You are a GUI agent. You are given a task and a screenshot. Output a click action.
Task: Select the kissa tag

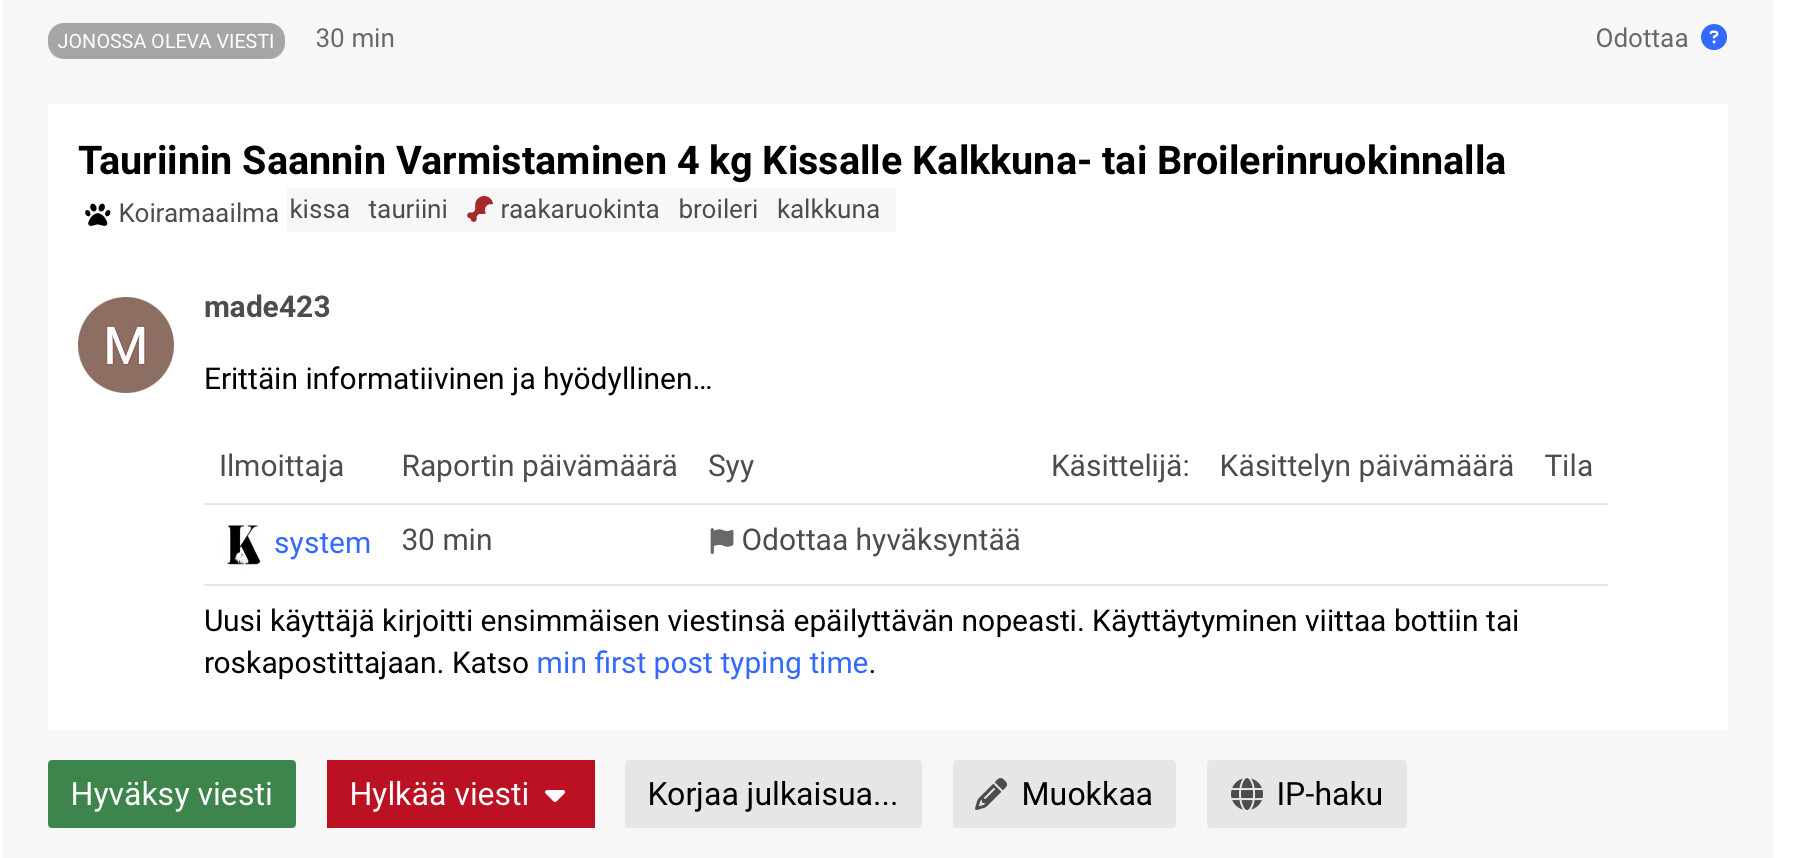(319, 210)
